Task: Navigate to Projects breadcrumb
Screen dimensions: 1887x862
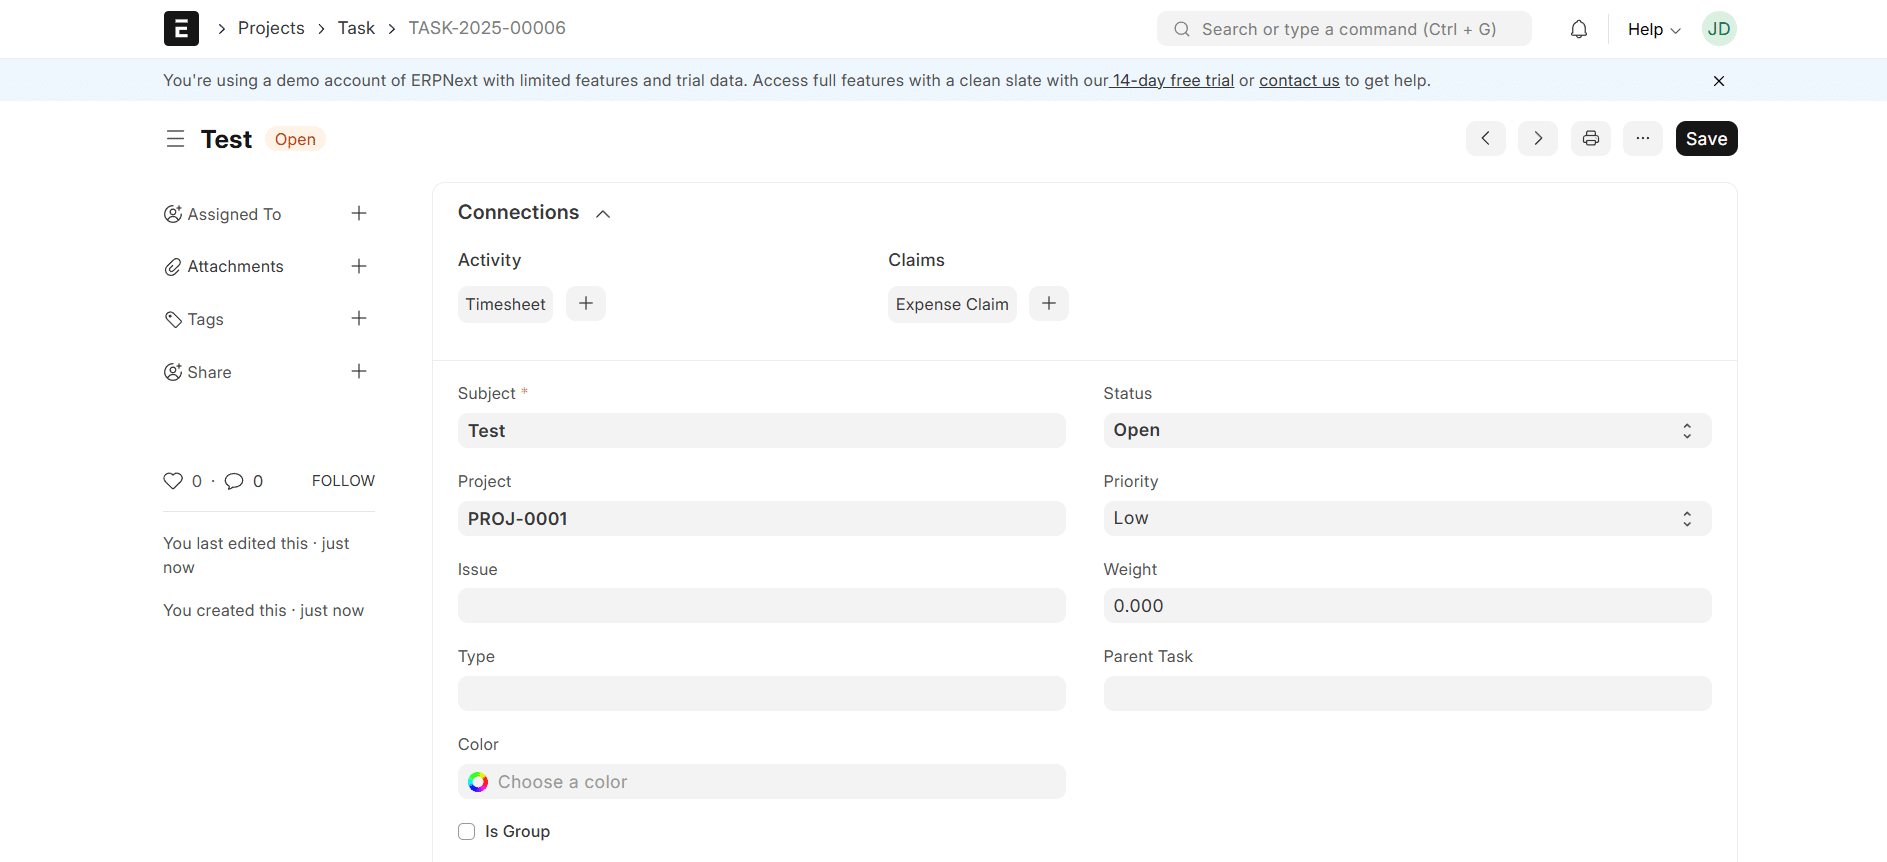Action: point(271,28)
